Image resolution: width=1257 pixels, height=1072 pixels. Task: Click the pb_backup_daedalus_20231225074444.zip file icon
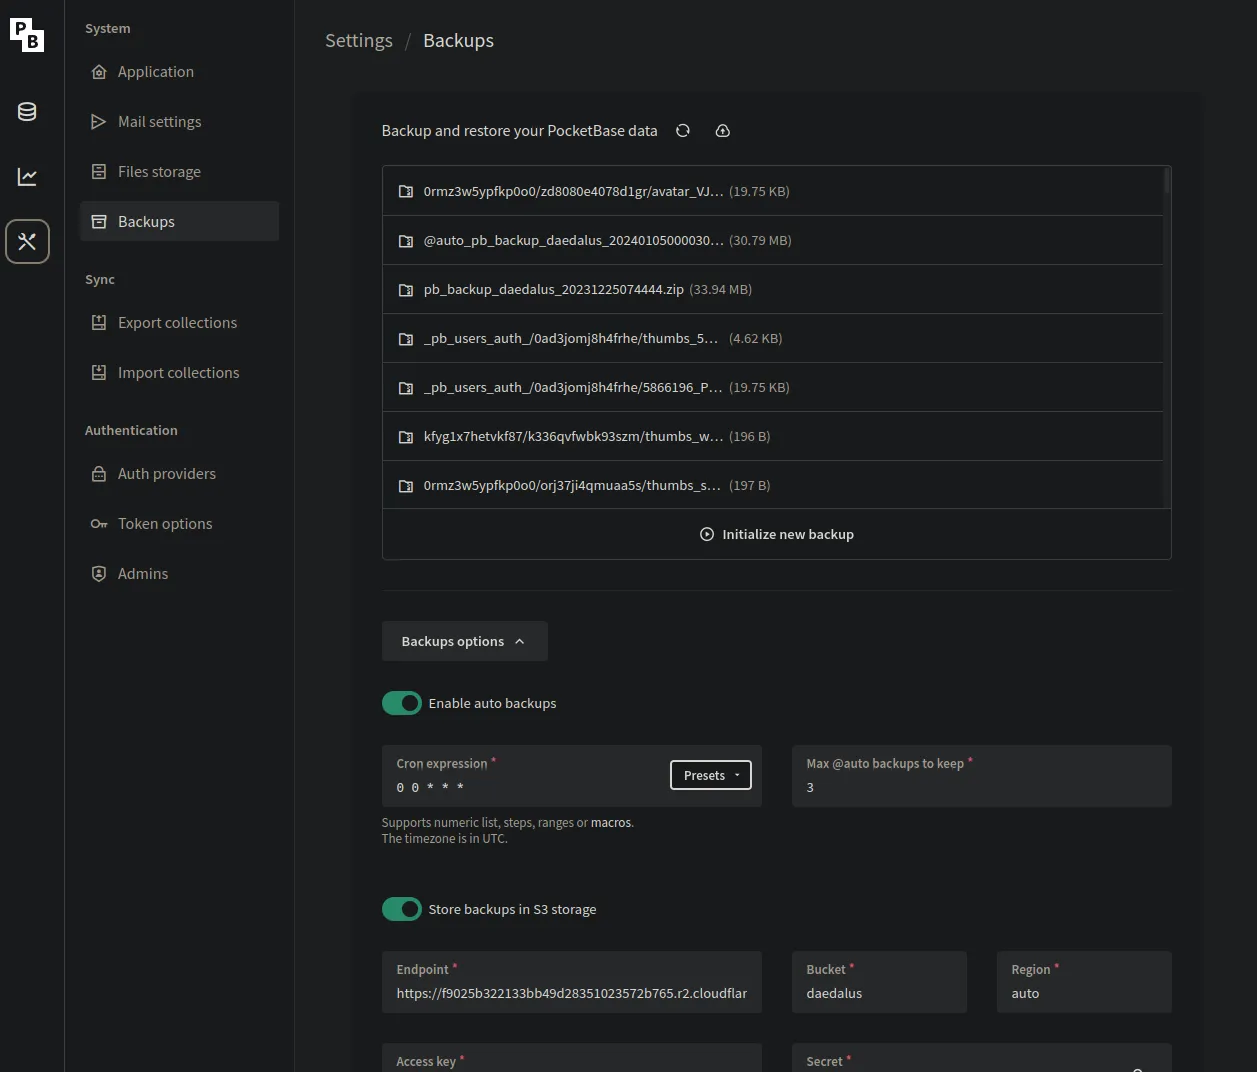pos(406,290)
